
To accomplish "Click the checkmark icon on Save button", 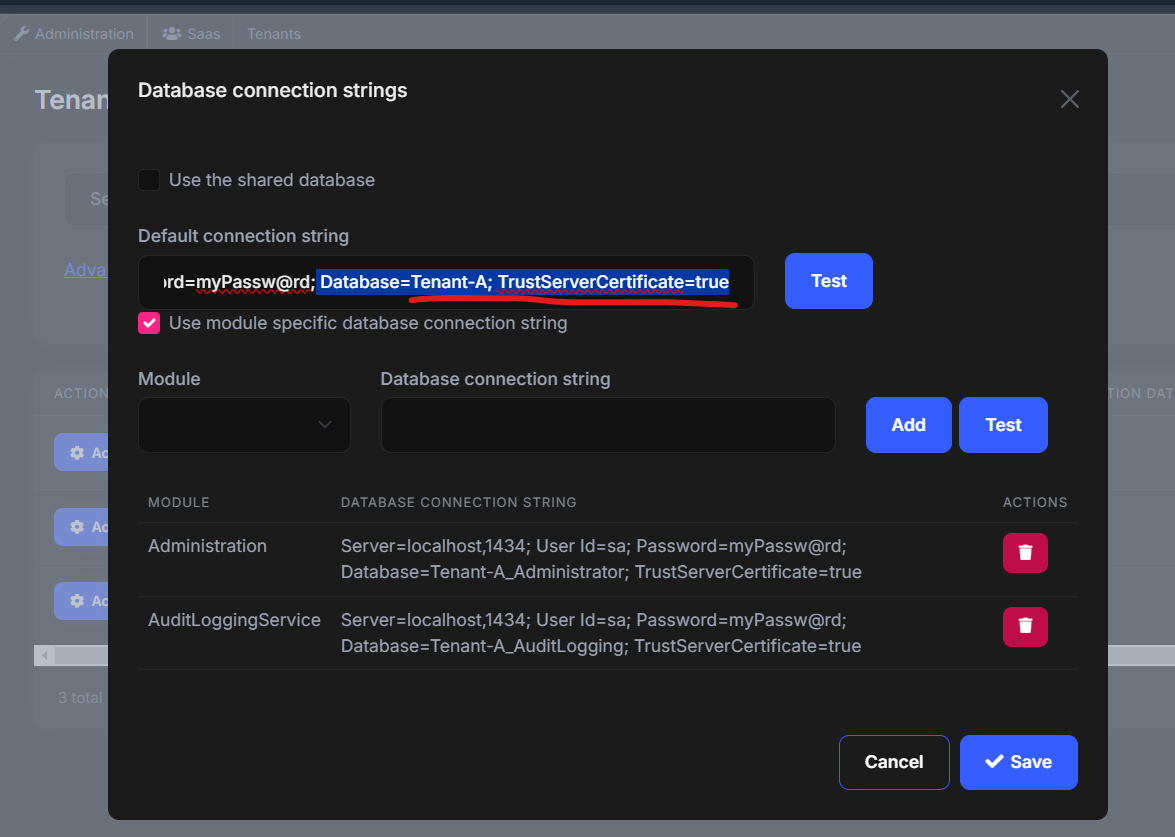I will 993,762.
